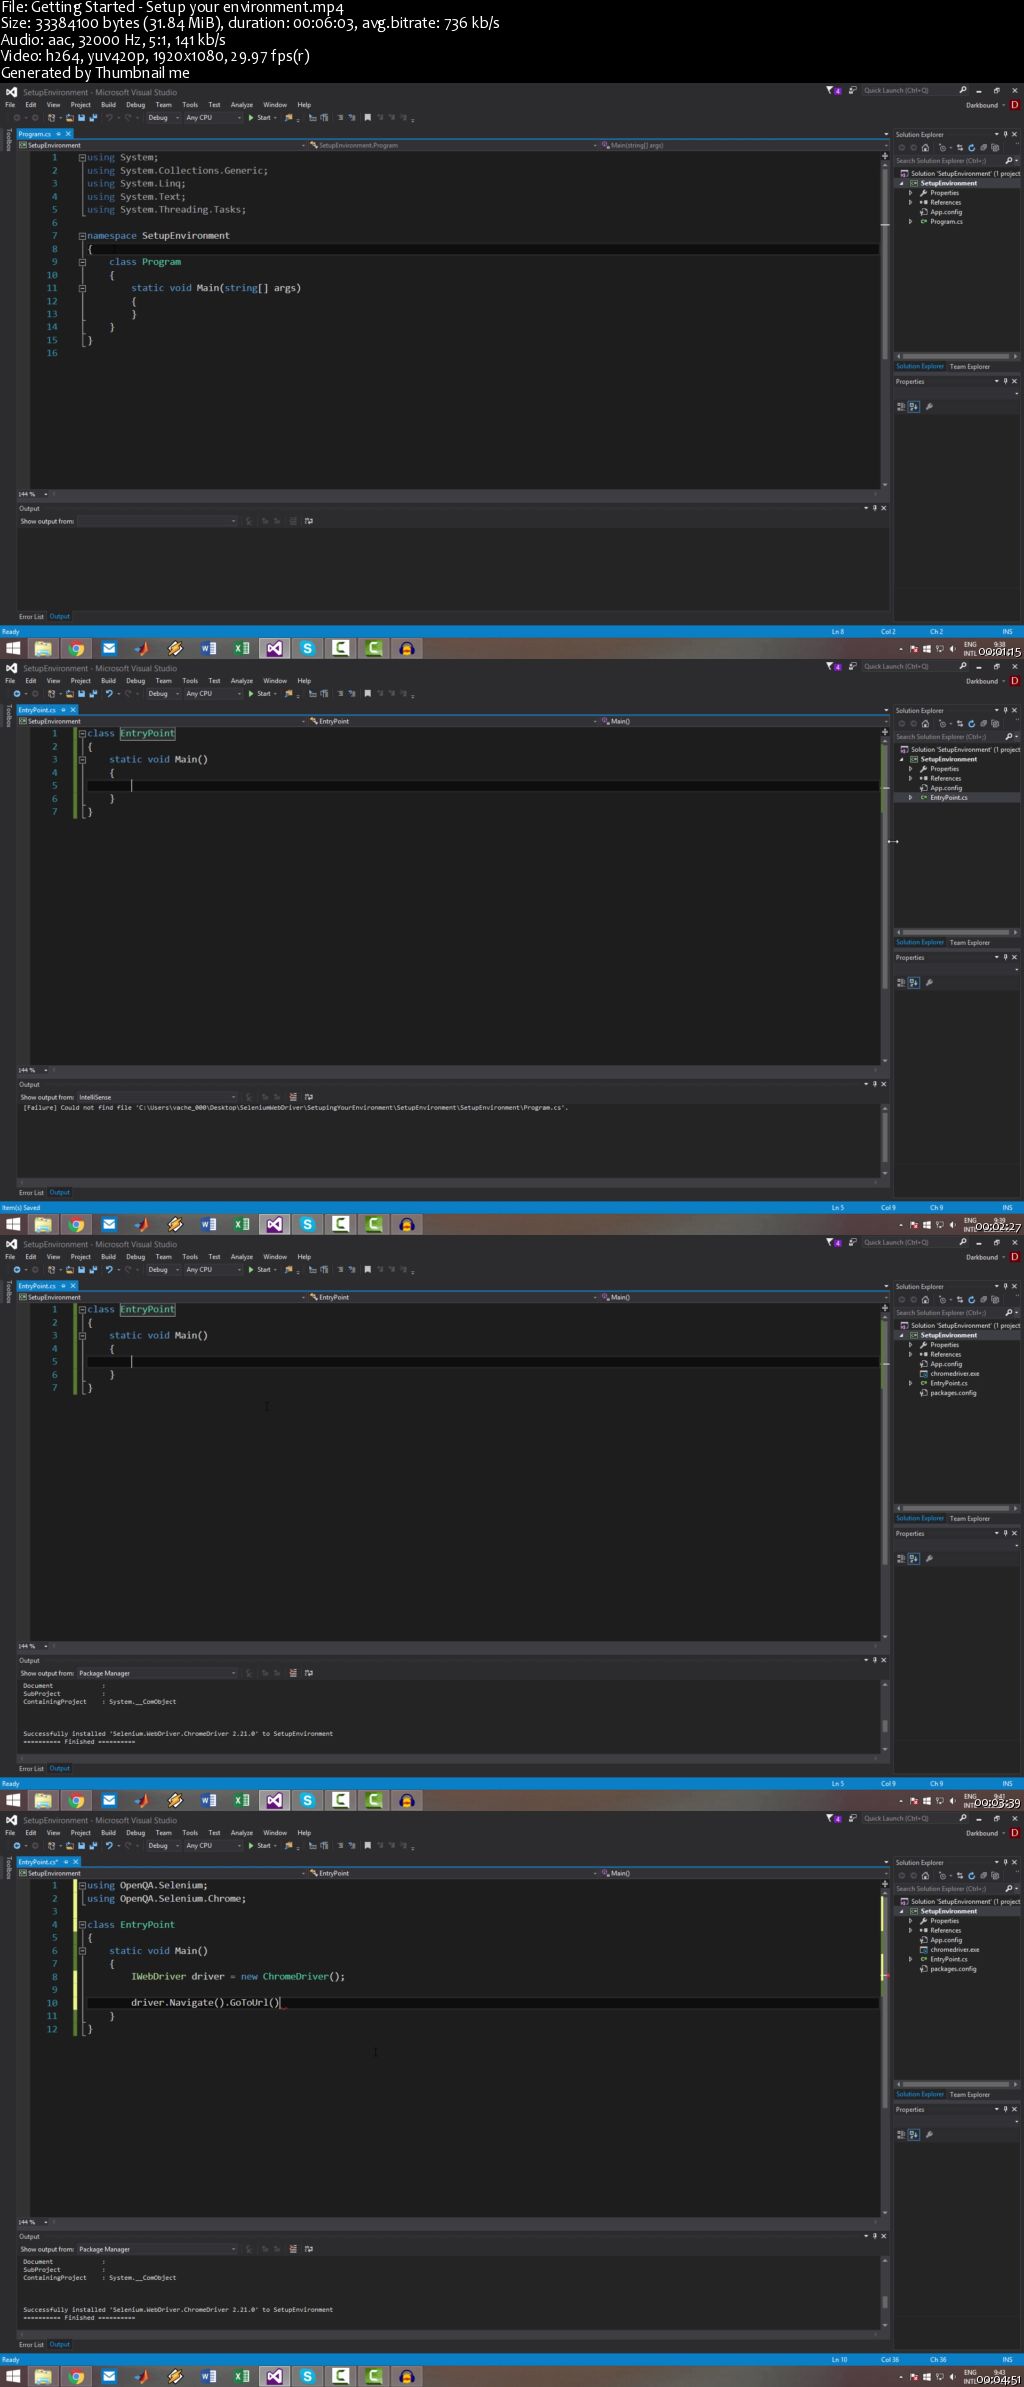Collapse static void Main outline in 00:03:39 frame
Image resolution: width=1024 pixels, height=2387 pixels.
tap(82, 1336)
